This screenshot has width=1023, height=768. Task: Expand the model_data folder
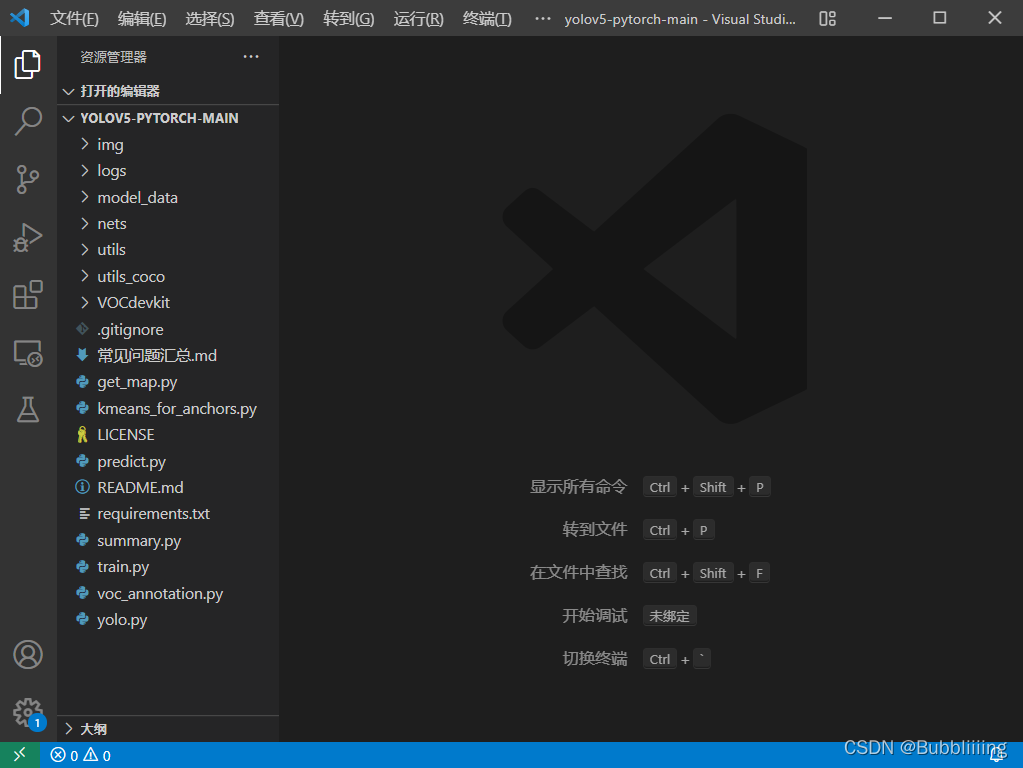coord(168,197)
